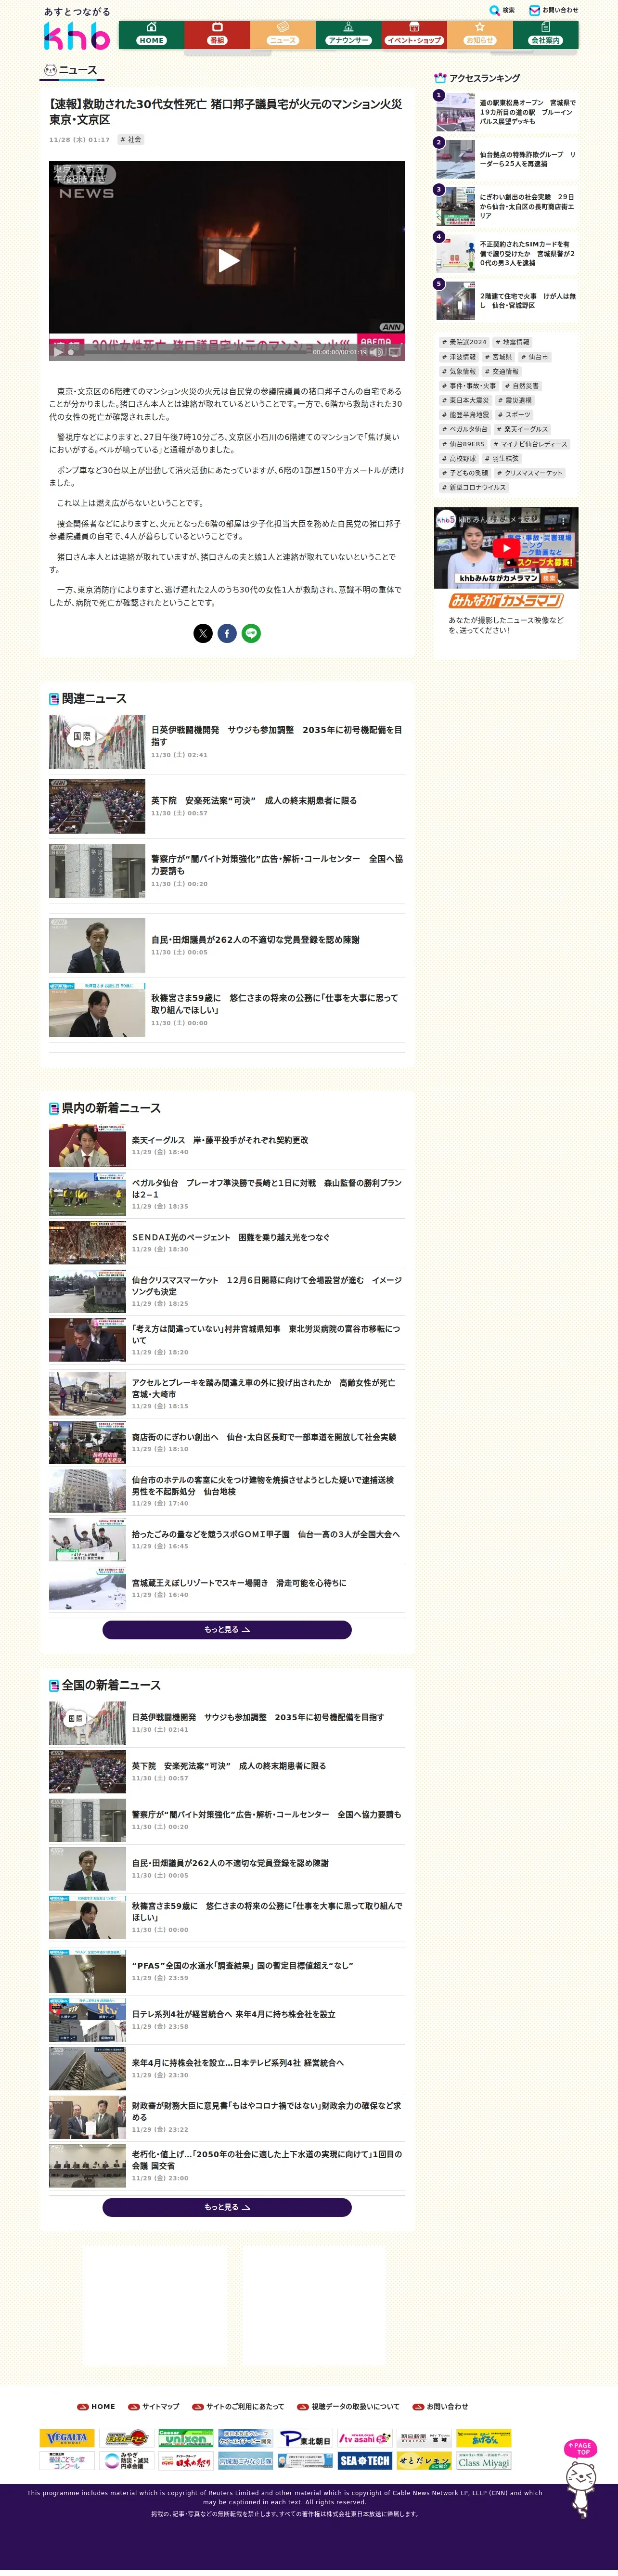Screen dimensions: 618x2576
Task: Open related article 自民・田畑議員が262人の不適切な党員登録
Action: (227, 945)
